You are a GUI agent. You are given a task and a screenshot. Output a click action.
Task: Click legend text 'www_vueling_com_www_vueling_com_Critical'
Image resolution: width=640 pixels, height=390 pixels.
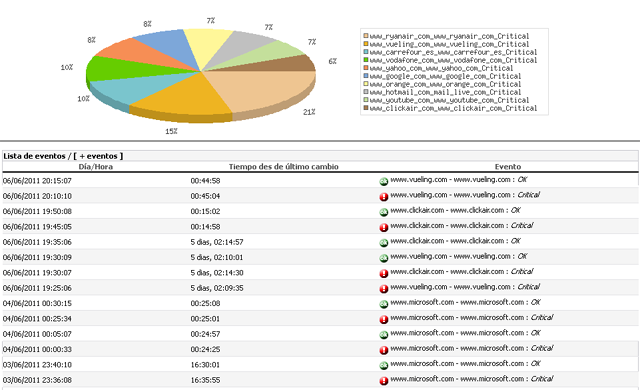[449, 44]
